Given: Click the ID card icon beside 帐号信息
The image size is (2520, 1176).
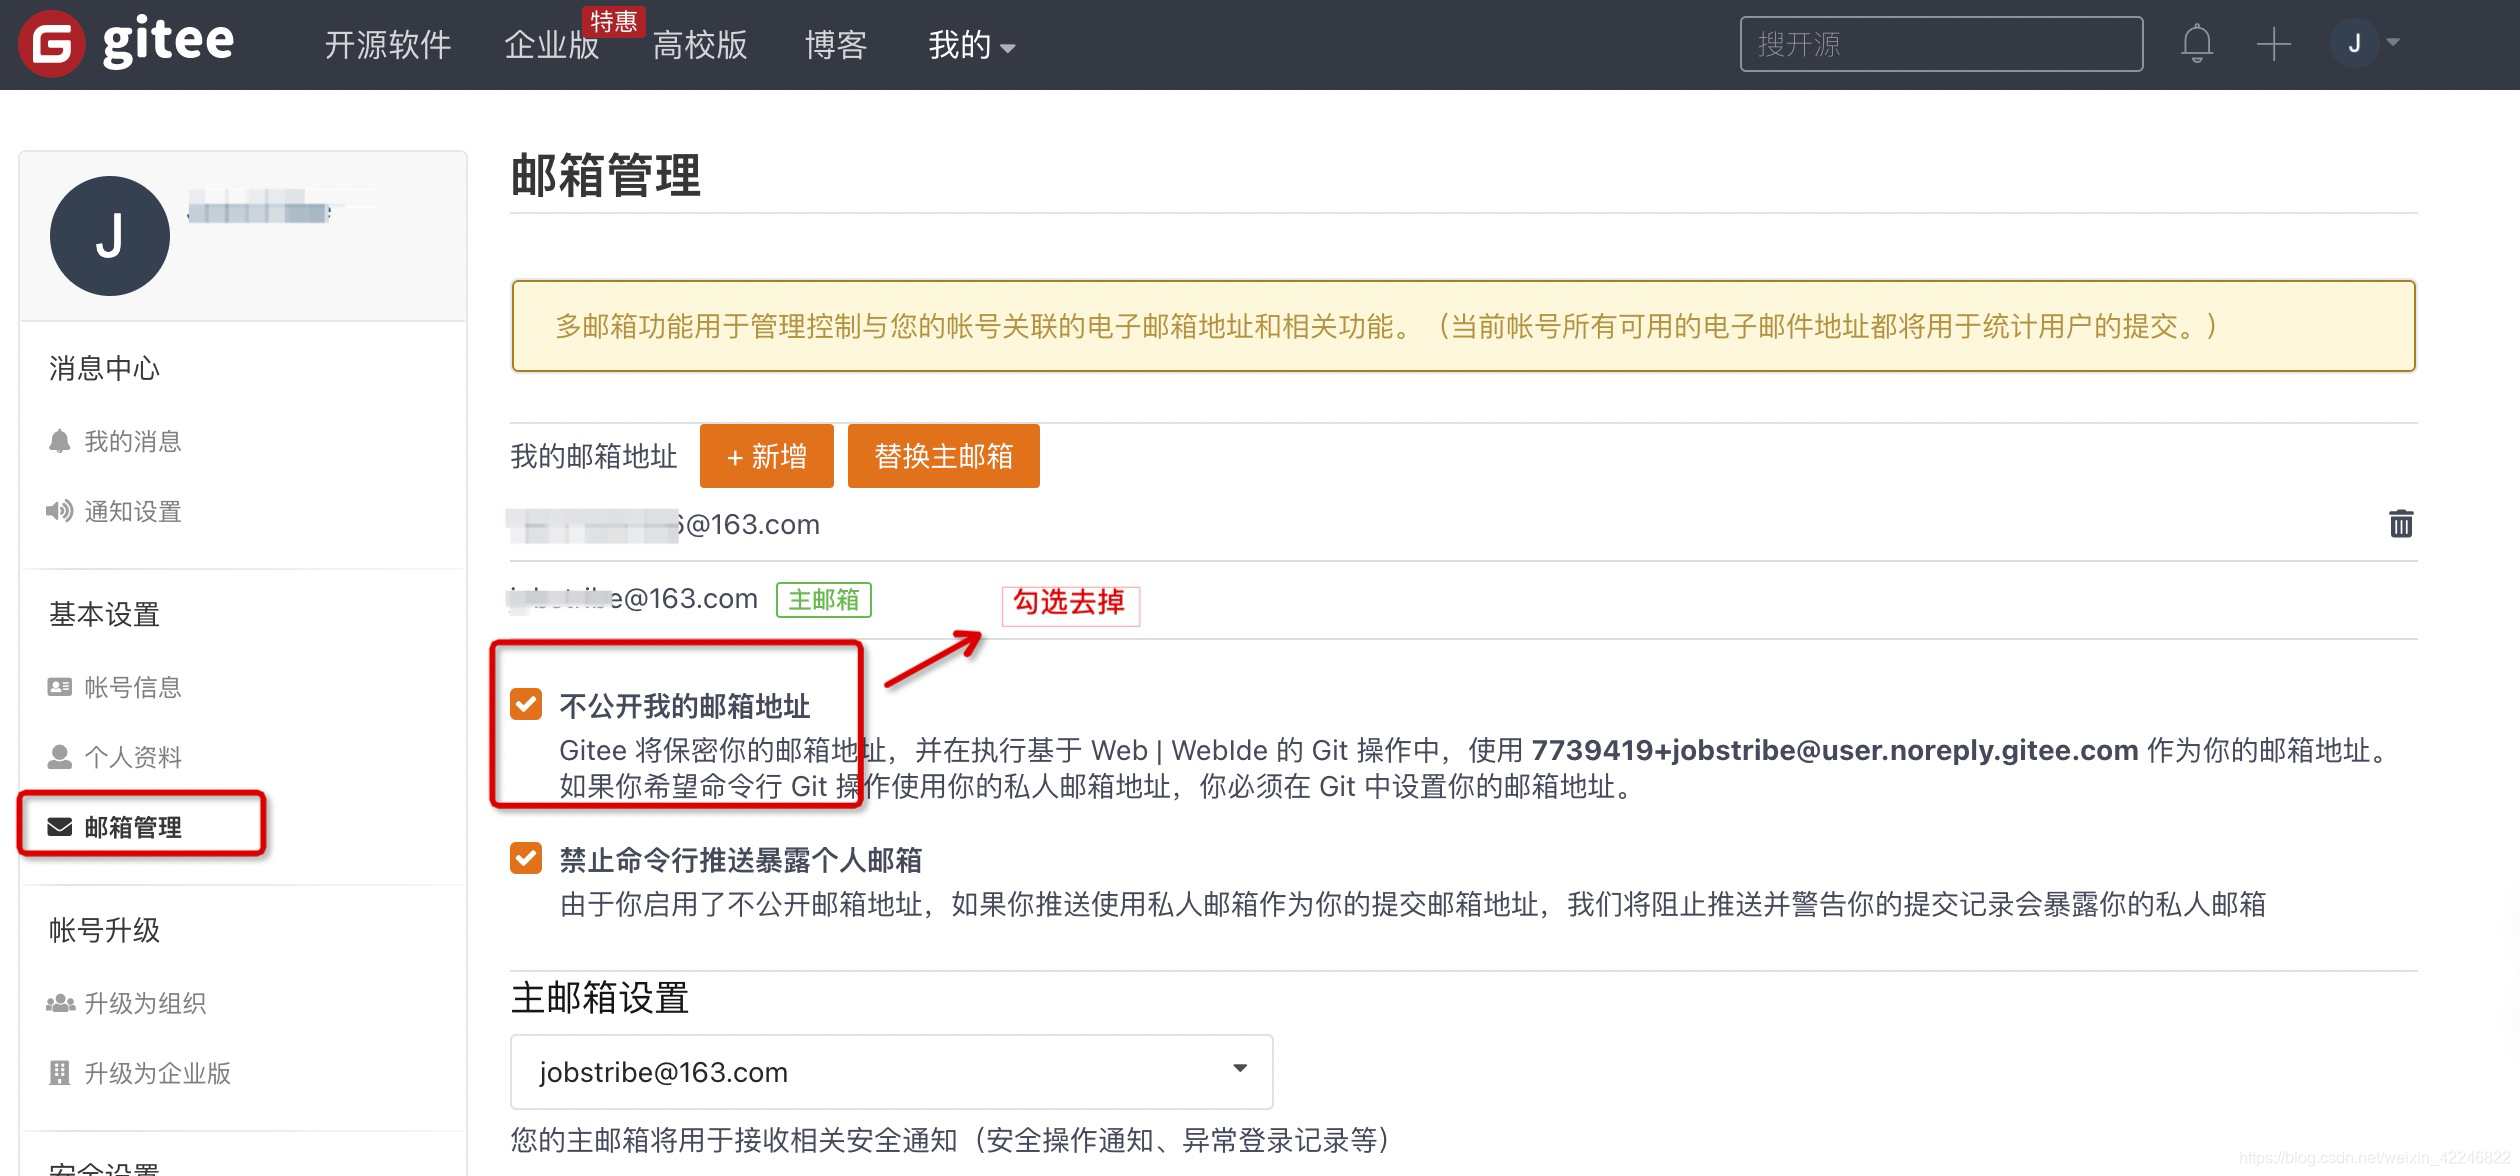Looking at the screenshot, I should tap(60, 687).
